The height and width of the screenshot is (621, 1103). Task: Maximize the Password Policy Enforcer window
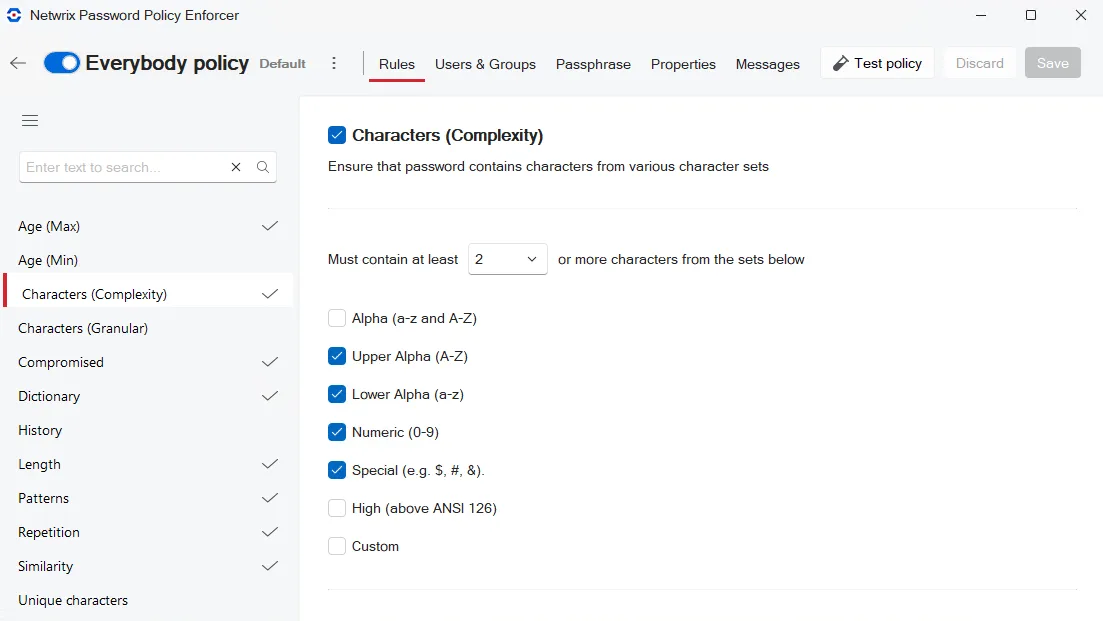pos(1031,15)
